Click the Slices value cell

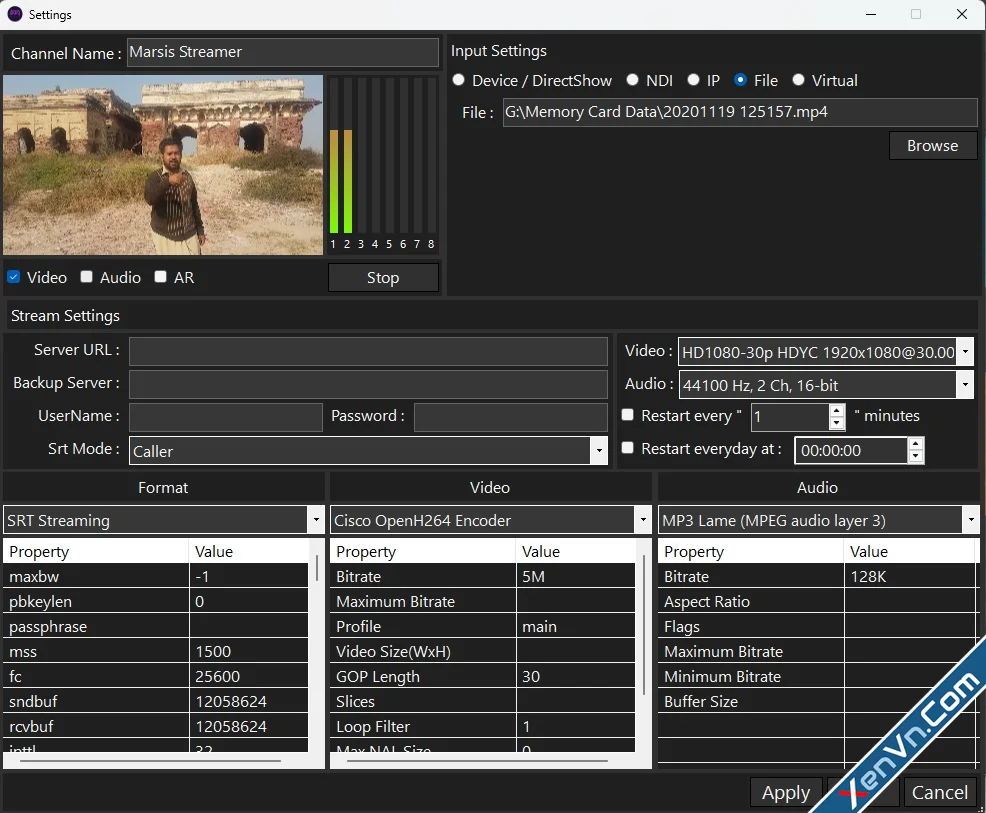[576, 701]
